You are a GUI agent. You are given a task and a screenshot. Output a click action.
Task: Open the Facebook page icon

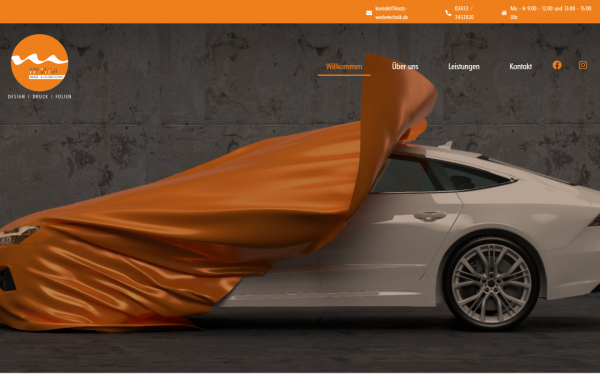click(557, 65)
